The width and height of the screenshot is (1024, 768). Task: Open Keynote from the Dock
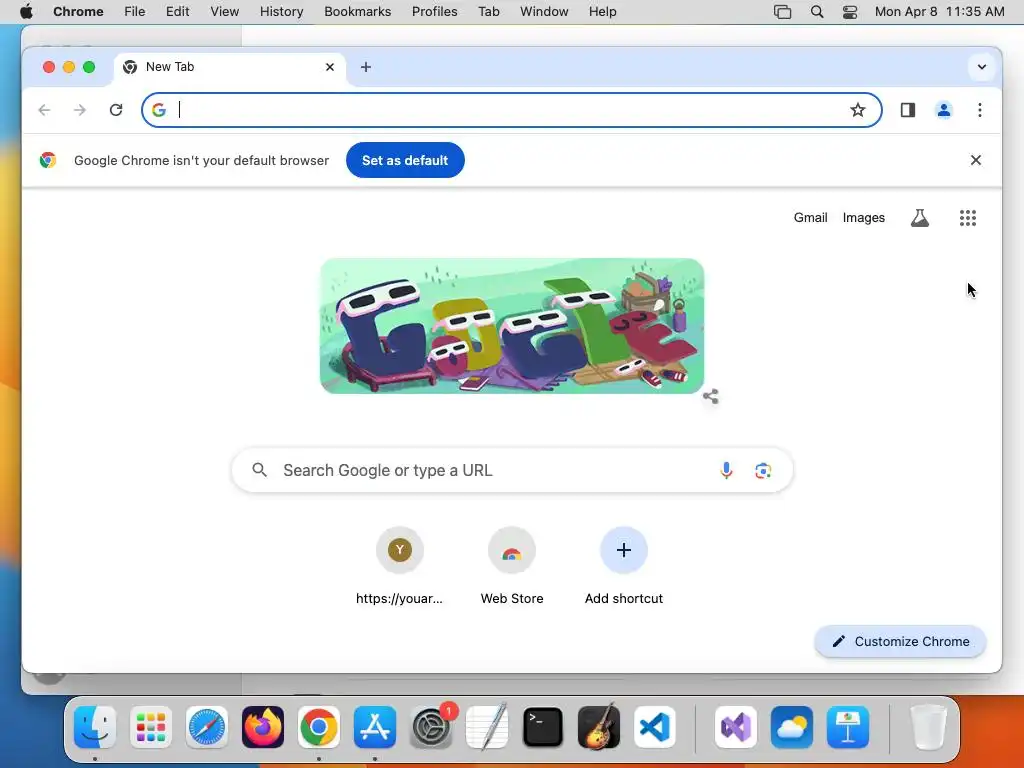(848, 727)
